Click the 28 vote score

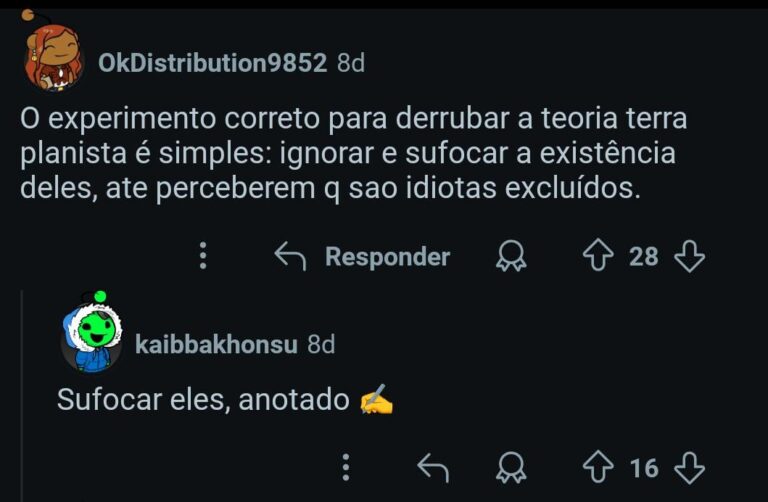(x=644, y=257)
